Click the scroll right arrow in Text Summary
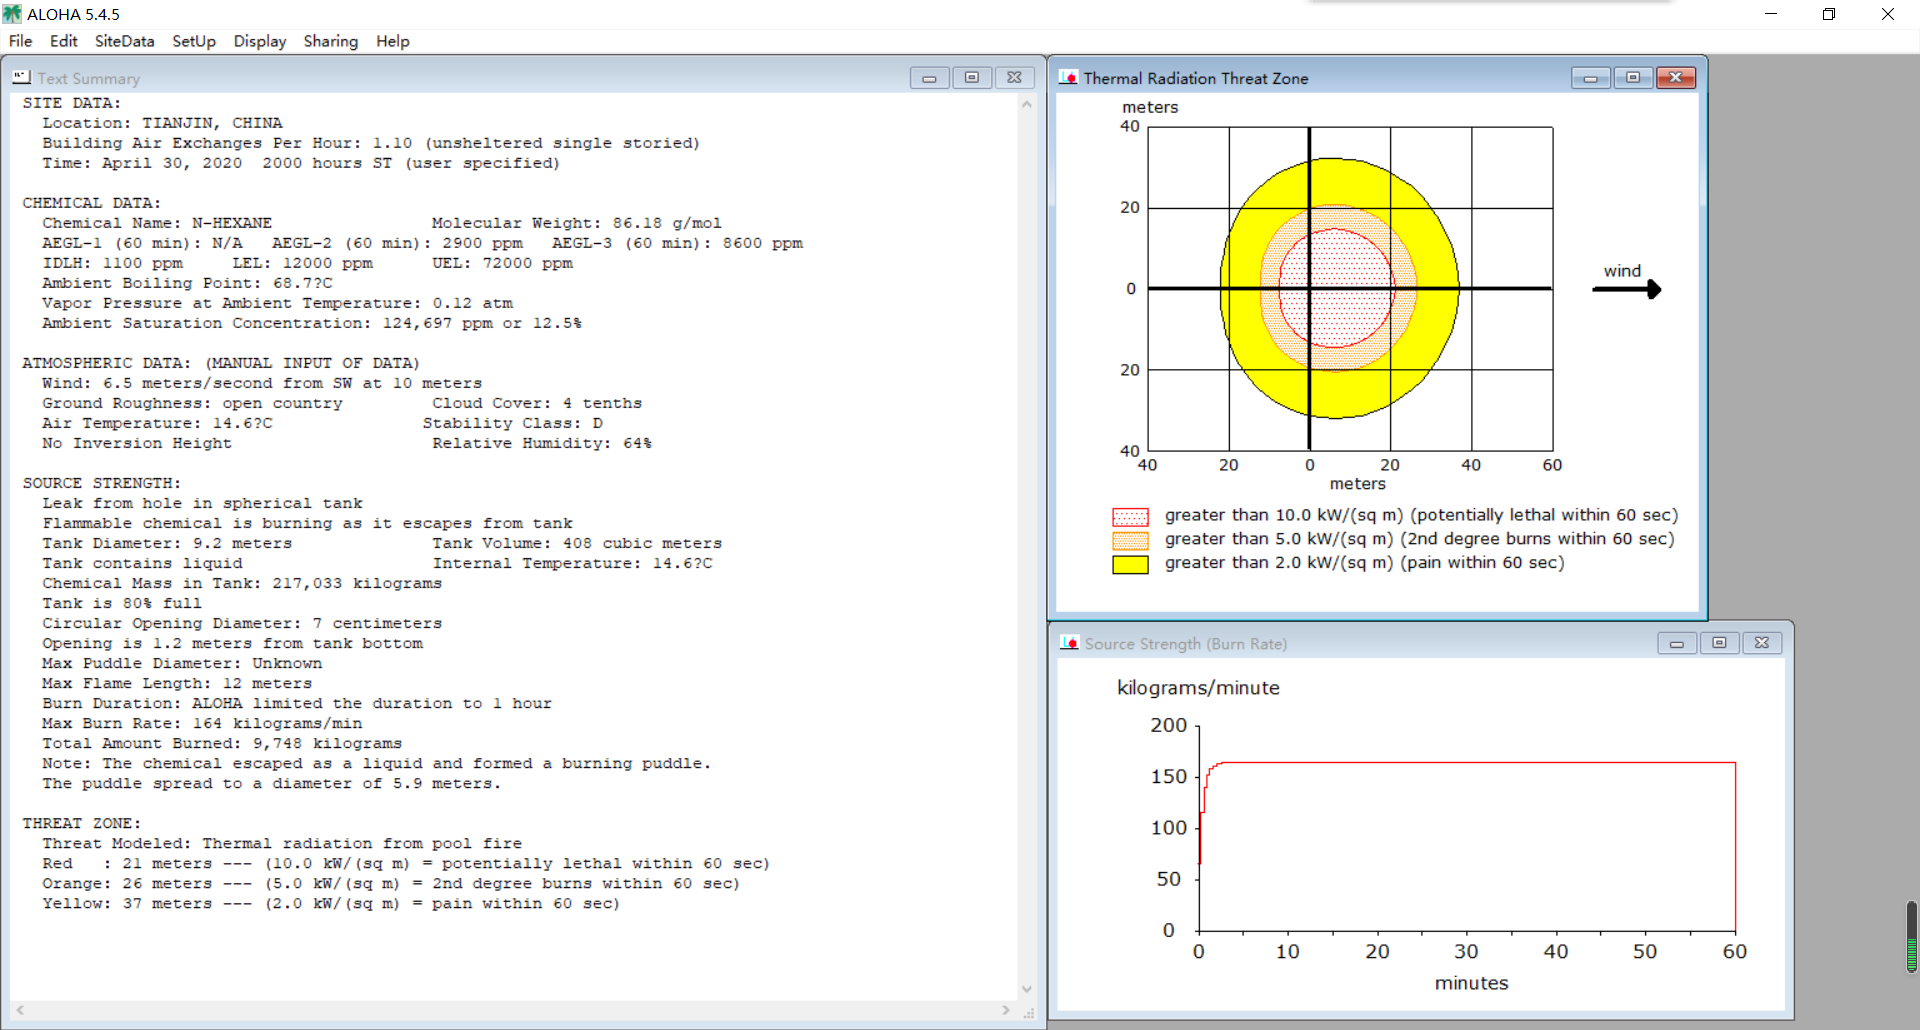 point(1006,1010)
